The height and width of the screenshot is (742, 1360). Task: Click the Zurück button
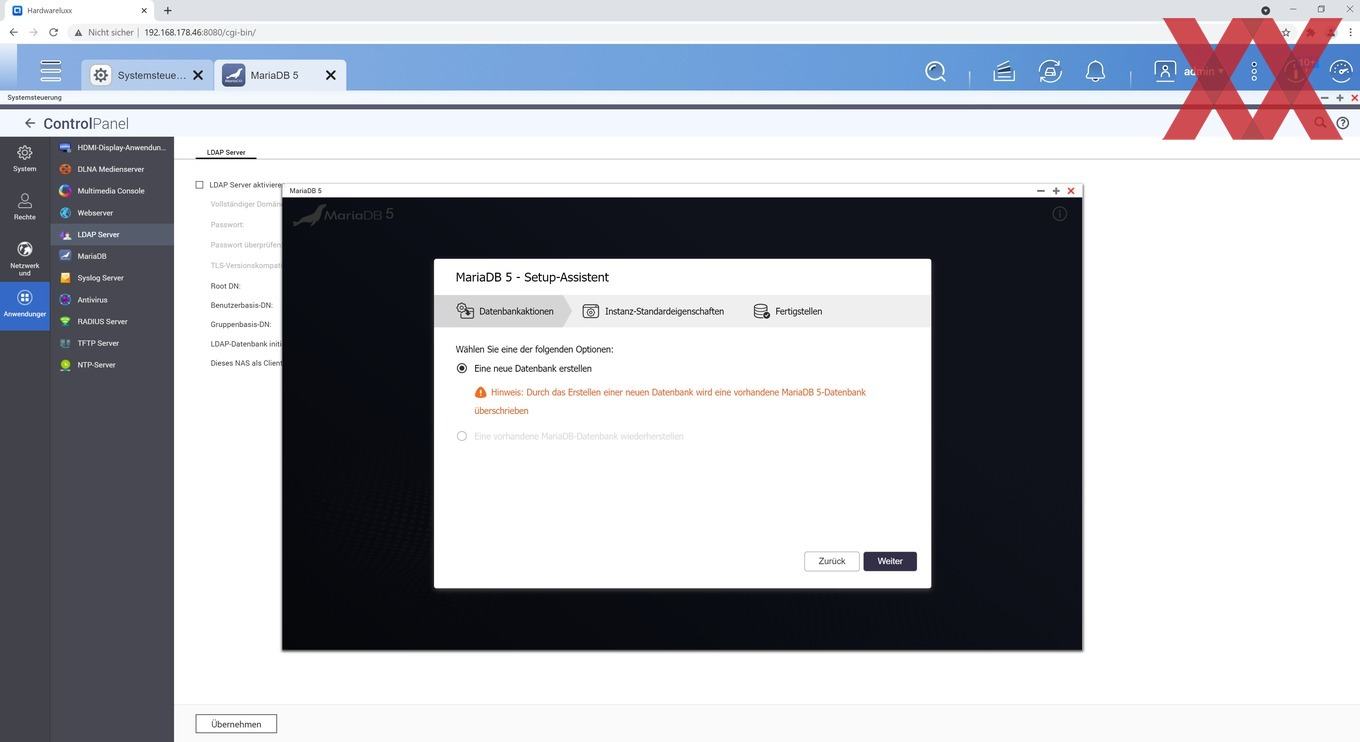(x=832, y=561)
